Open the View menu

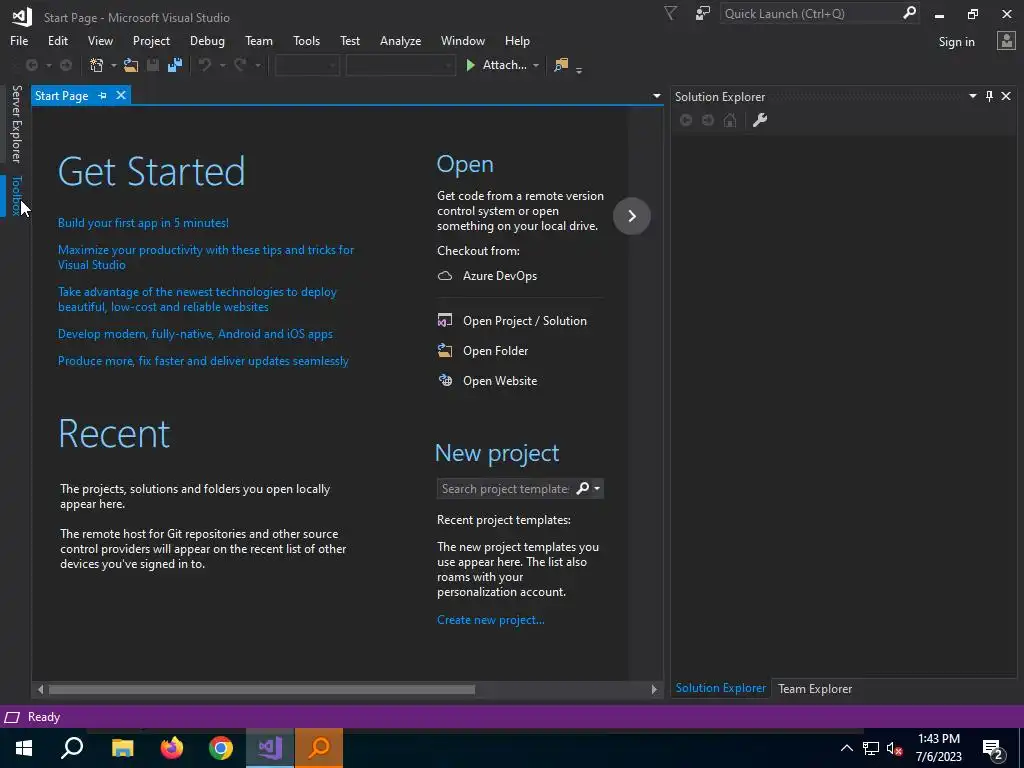point(100,40)
